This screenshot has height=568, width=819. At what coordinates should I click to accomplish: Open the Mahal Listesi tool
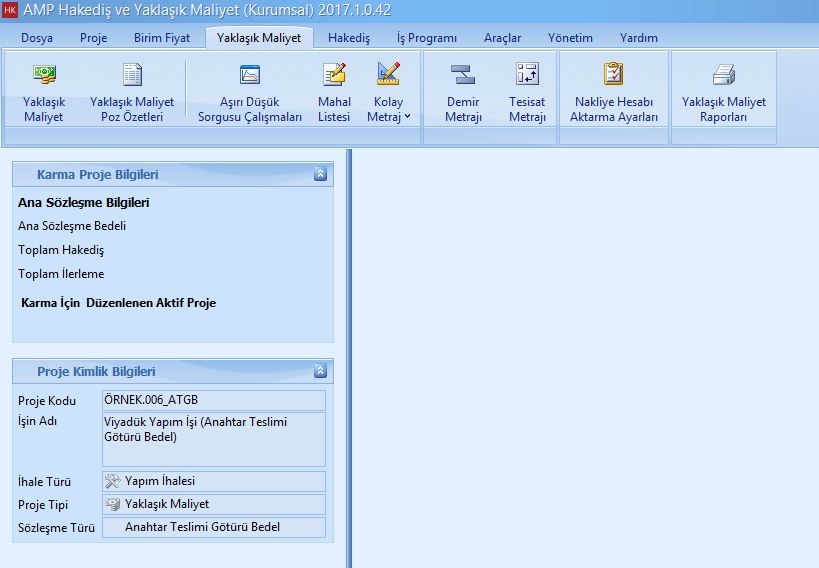tap(334, 91)
